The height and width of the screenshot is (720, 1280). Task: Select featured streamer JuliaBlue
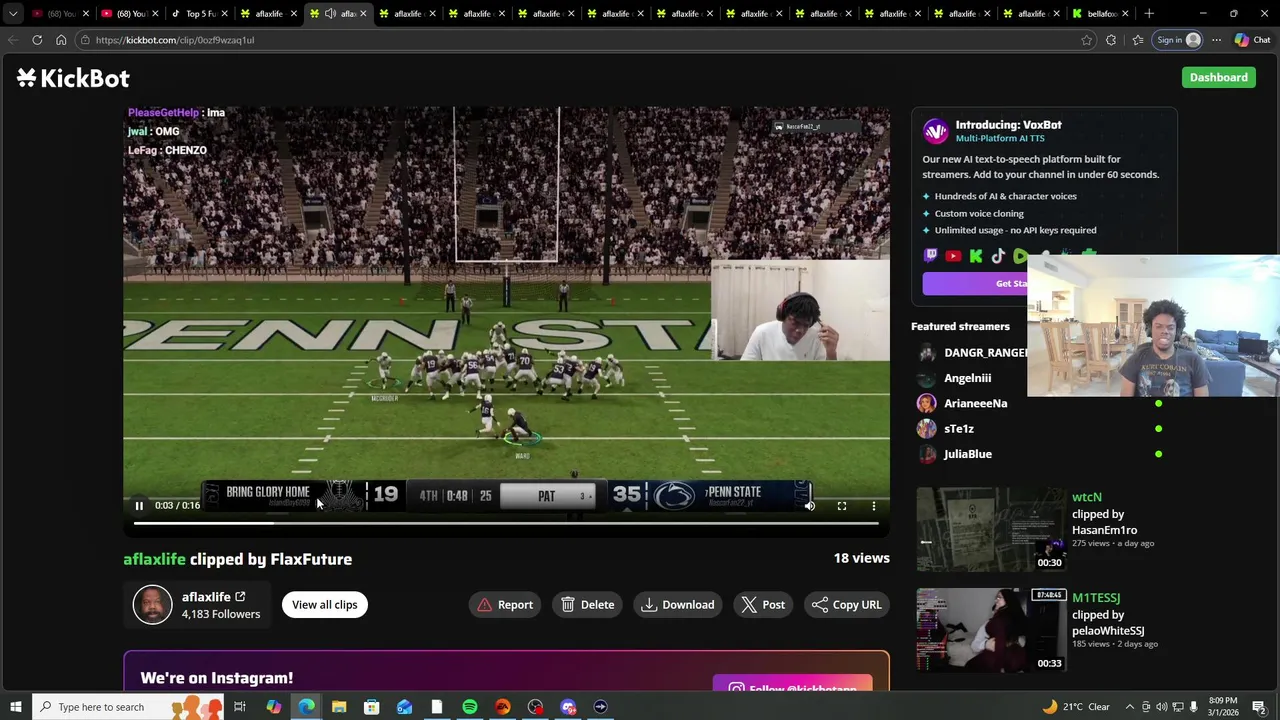[x=967, y=454]
